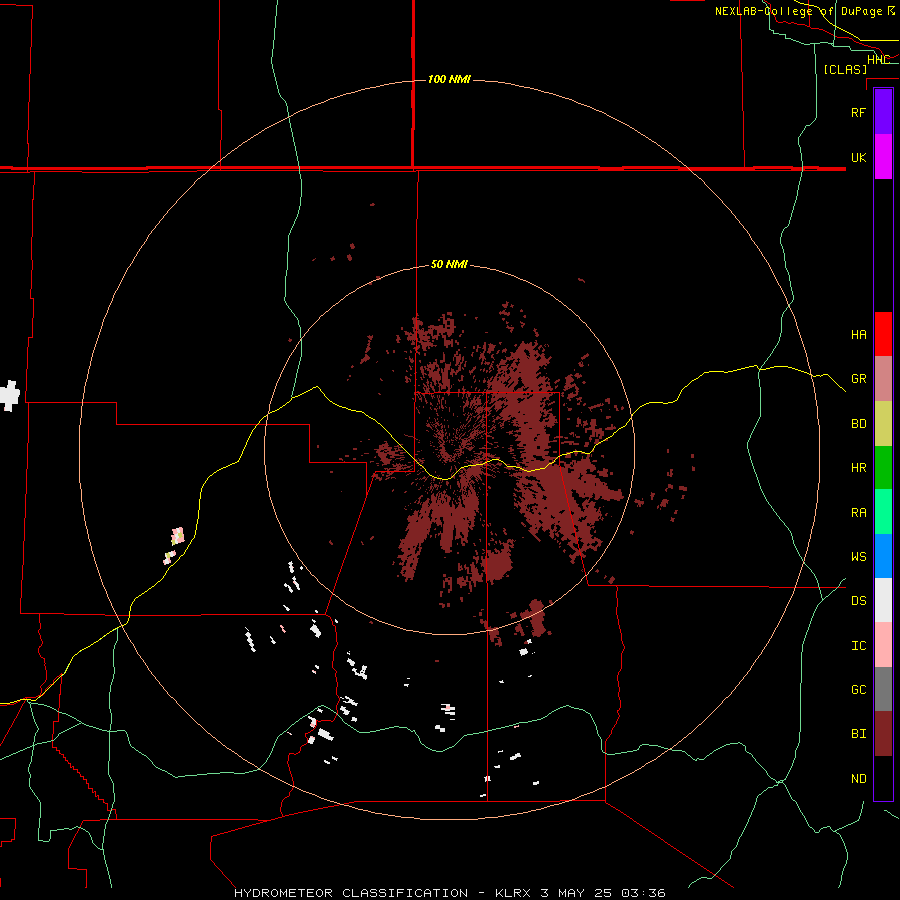Click the '50 NMI' range ring label
The width and height of the screenshot is (900, 900).
pyautogui.click(x=449, y=265)
